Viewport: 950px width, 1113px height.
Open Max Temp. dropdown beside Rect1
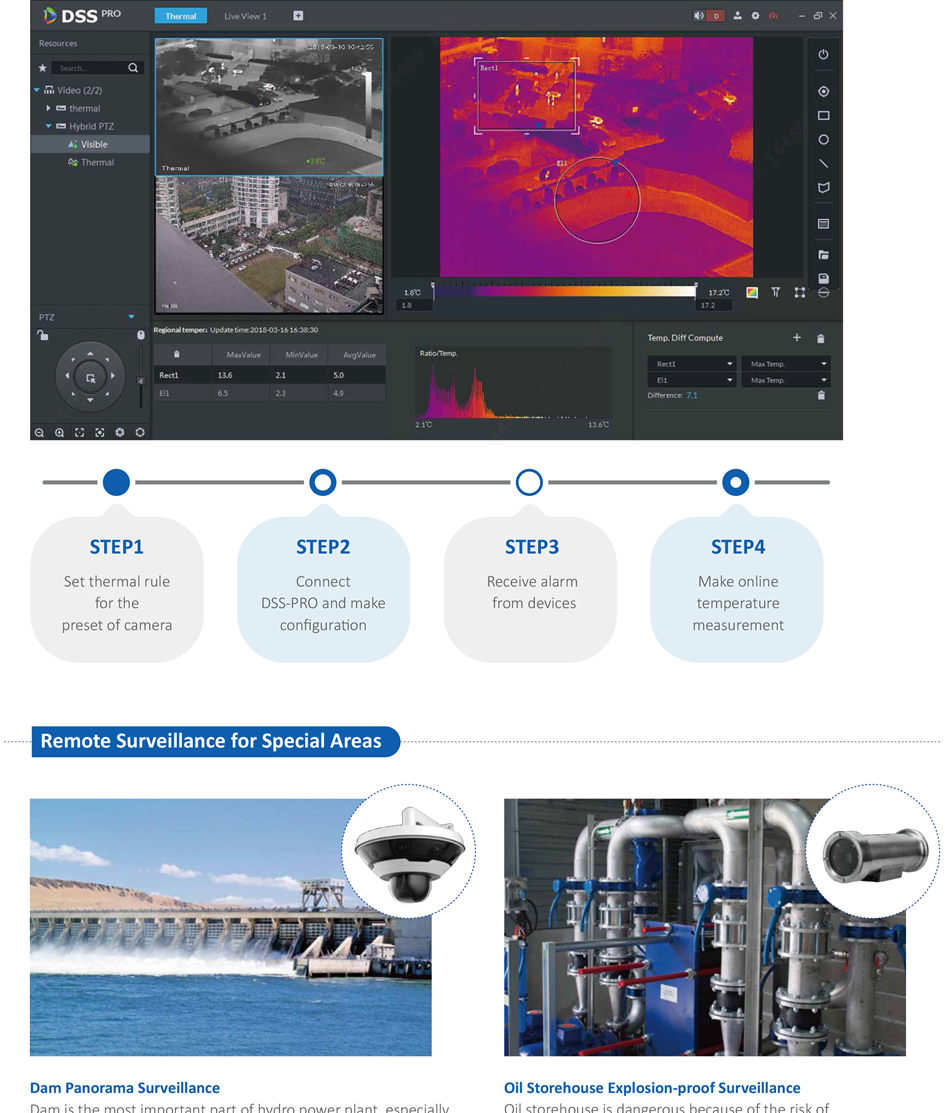pyautogui.click(x=786, y=363)
